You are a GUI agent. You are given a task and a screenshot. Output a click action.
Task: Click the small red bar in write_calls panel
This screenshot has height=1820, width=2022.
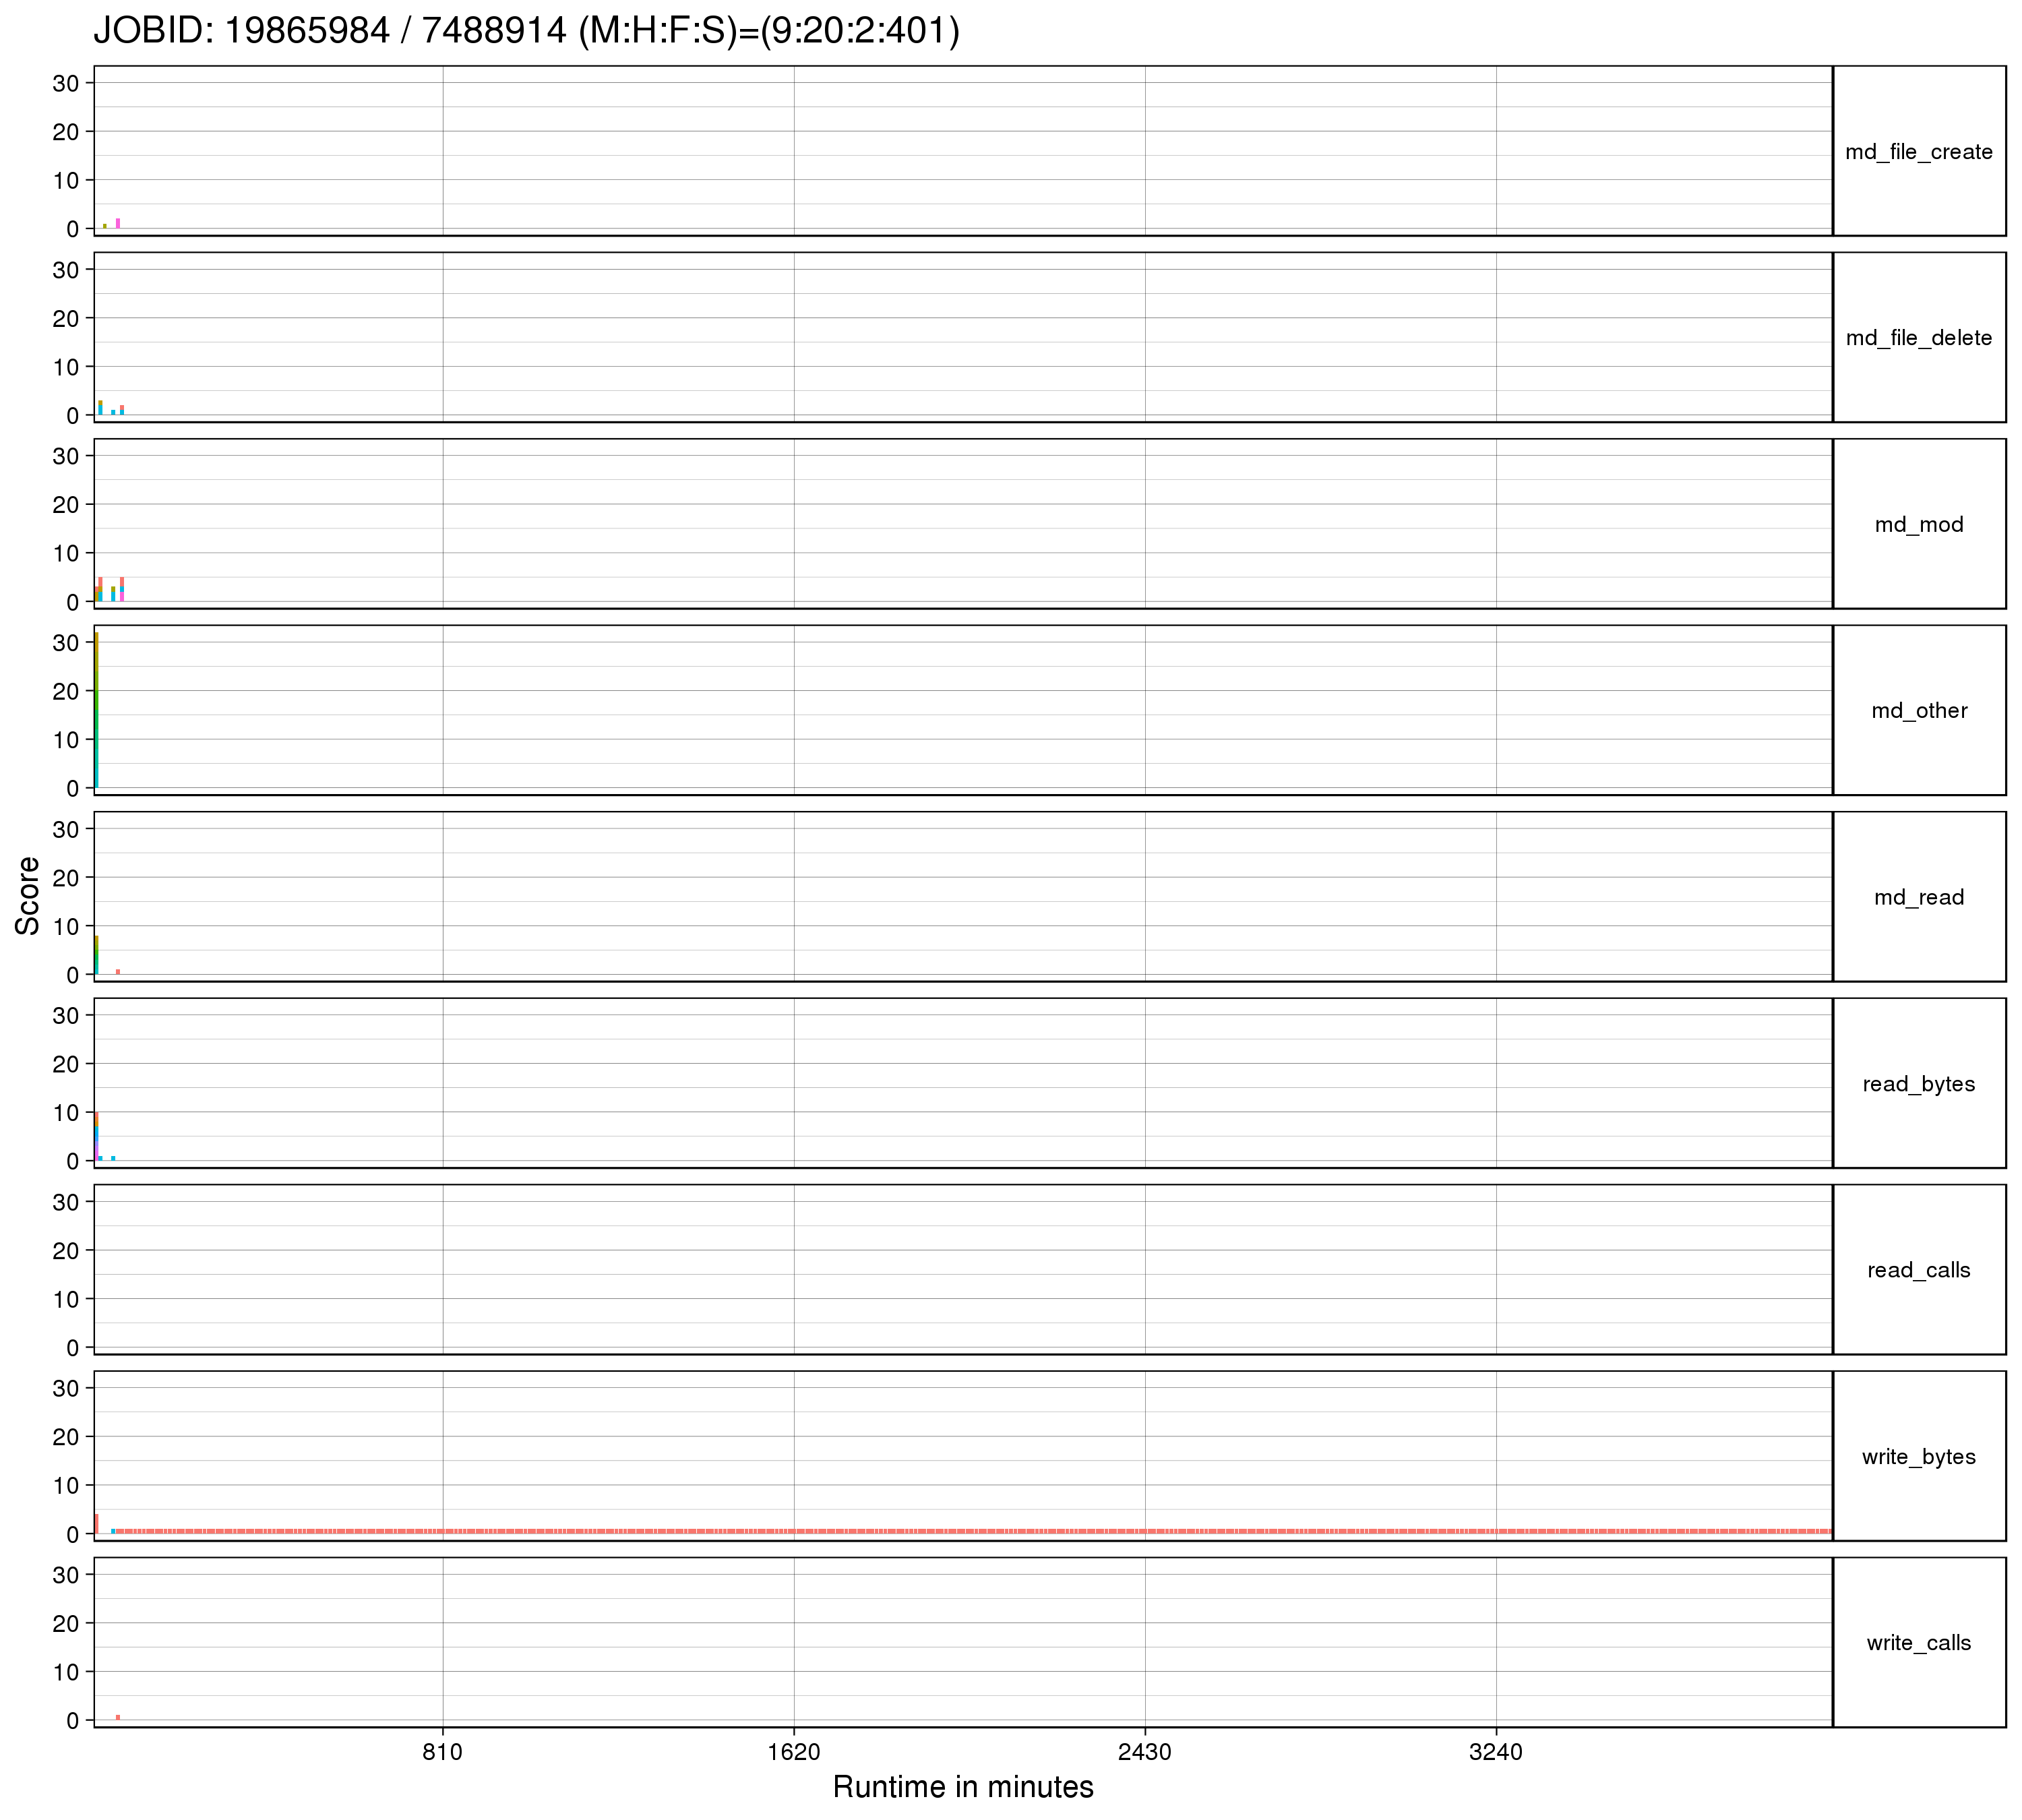tap(118, 1717)
